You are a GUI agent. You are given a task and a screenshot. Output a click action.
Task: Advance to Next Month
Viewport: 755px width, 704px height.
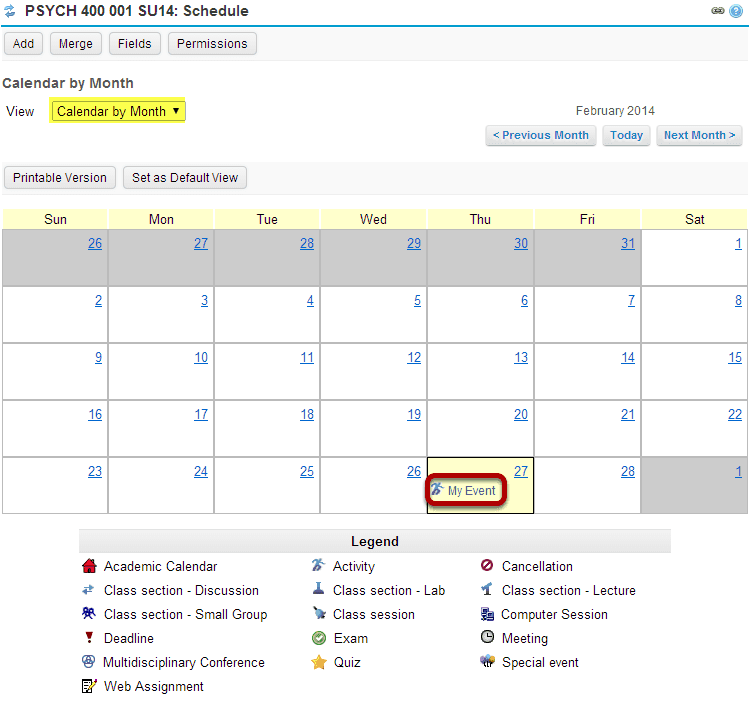(700, 135)
